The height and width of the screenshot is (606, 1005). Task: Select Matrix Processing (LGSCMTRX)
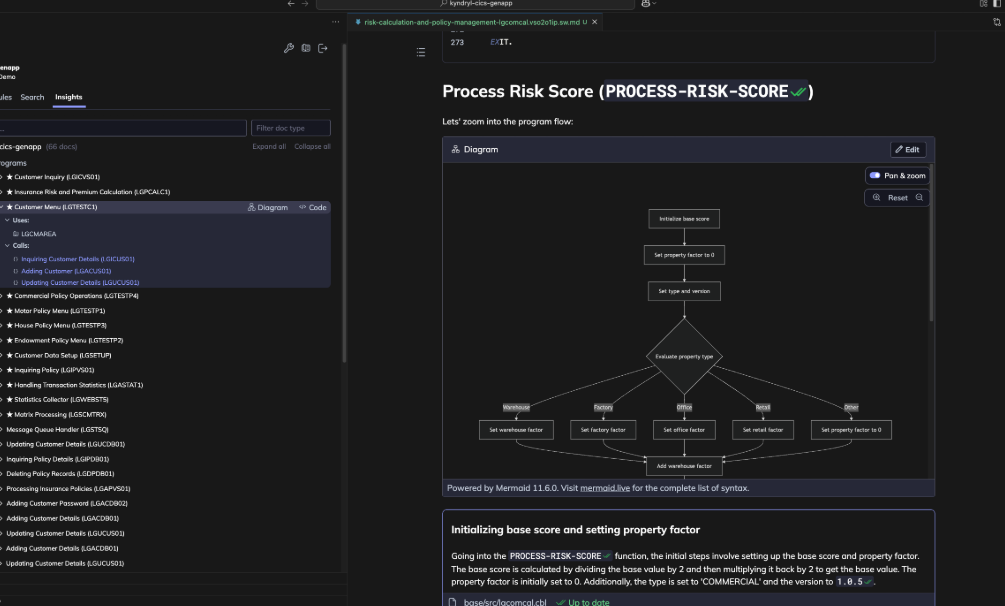click(60, 415)
